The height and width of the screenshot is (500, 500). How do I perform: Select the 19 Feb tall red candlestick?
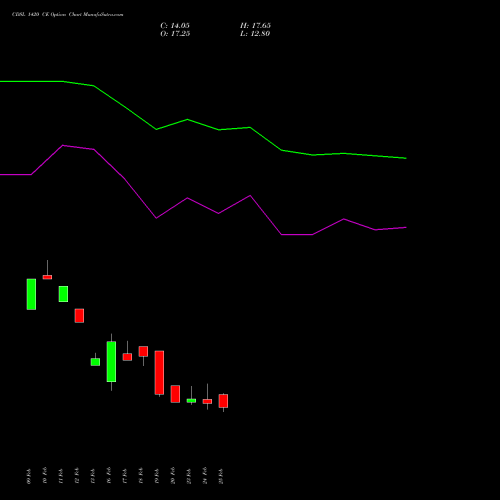pos(159,373)
